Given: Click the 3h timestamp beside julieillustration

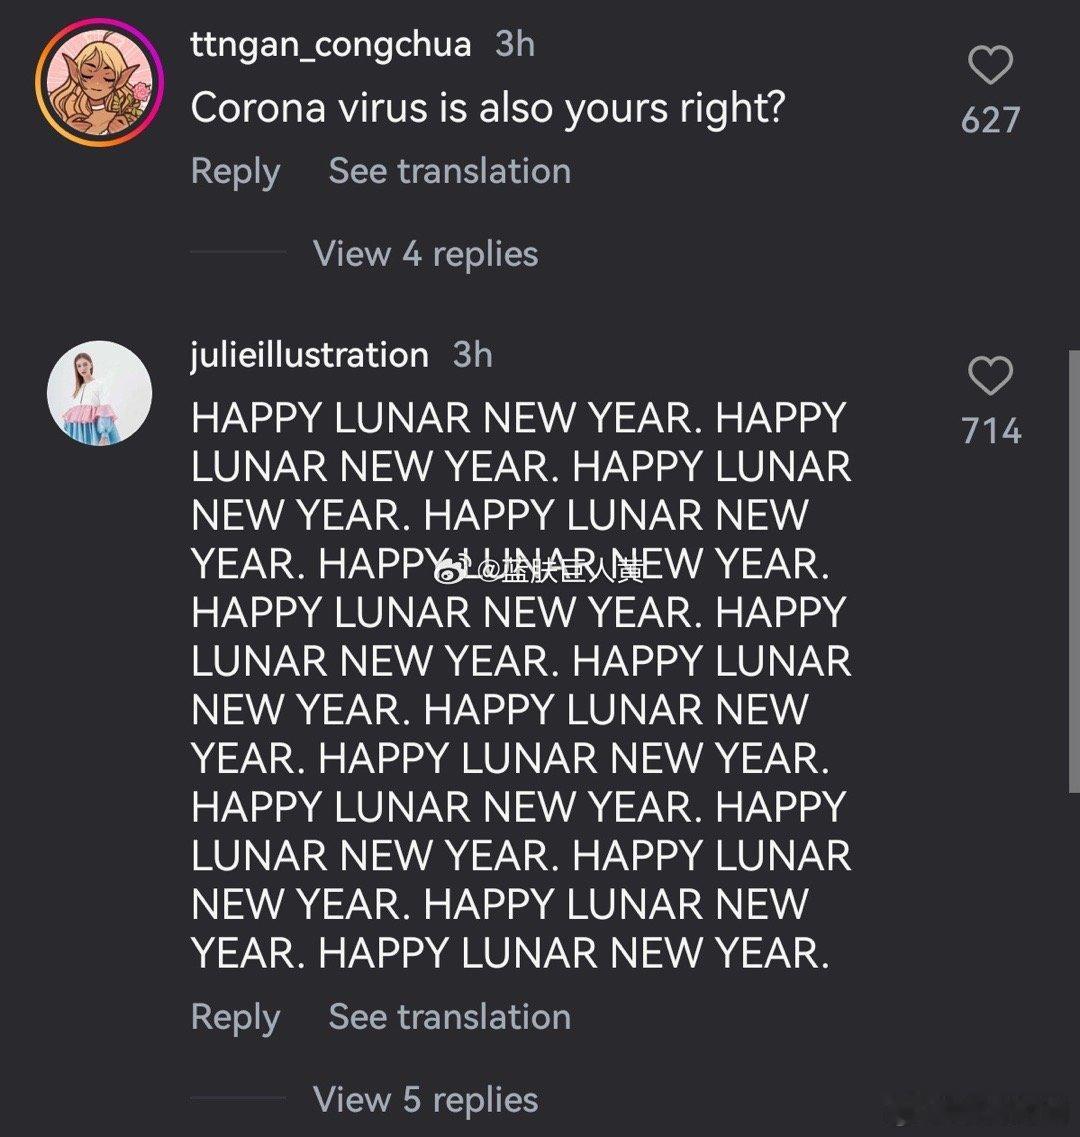Looking at the screenshot, I should pos(472,355).
